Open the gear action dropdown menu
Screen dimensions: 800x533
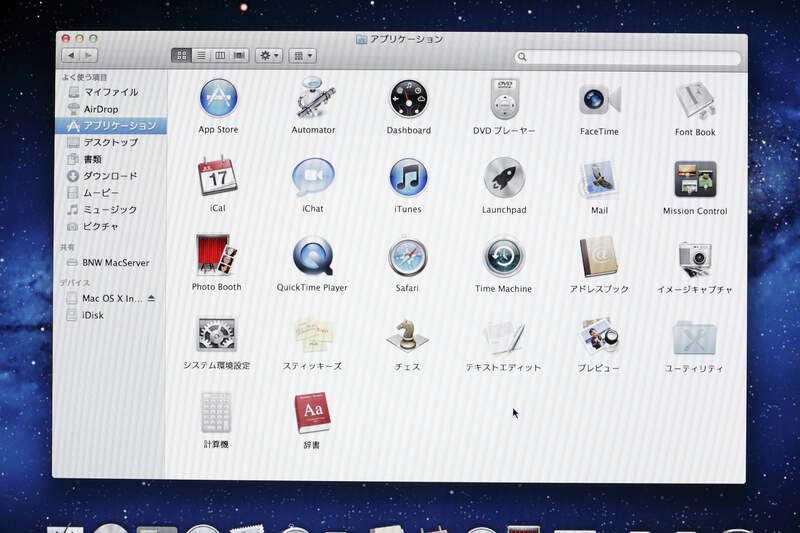(x=269, y=56)
